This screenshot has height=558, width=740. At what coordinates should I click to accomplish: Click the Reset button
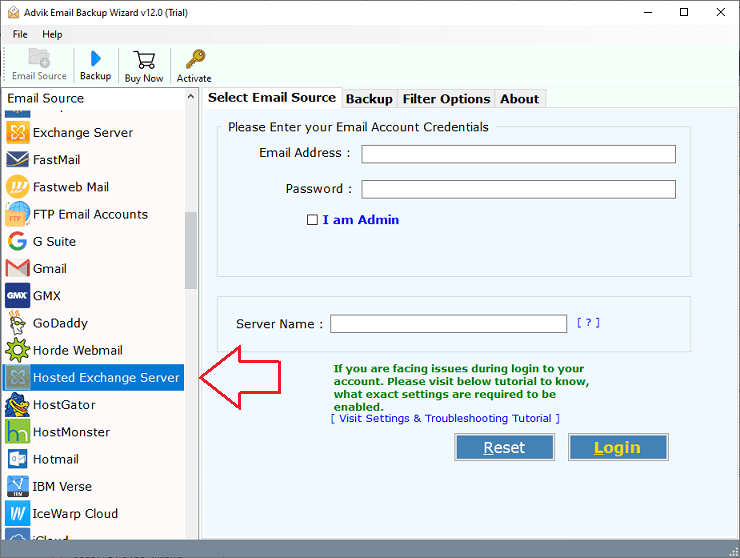click(x=504, y=447)
